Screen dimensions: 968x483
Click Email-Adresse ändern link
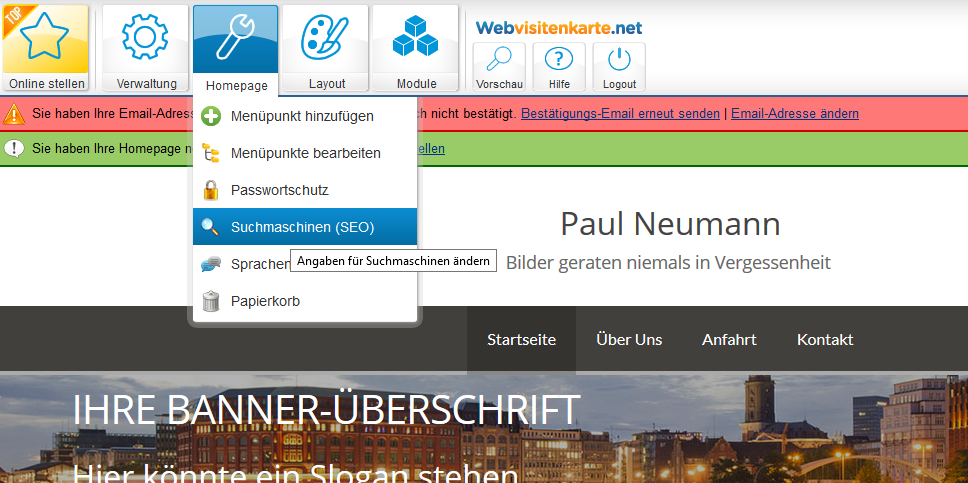(795, 114)
